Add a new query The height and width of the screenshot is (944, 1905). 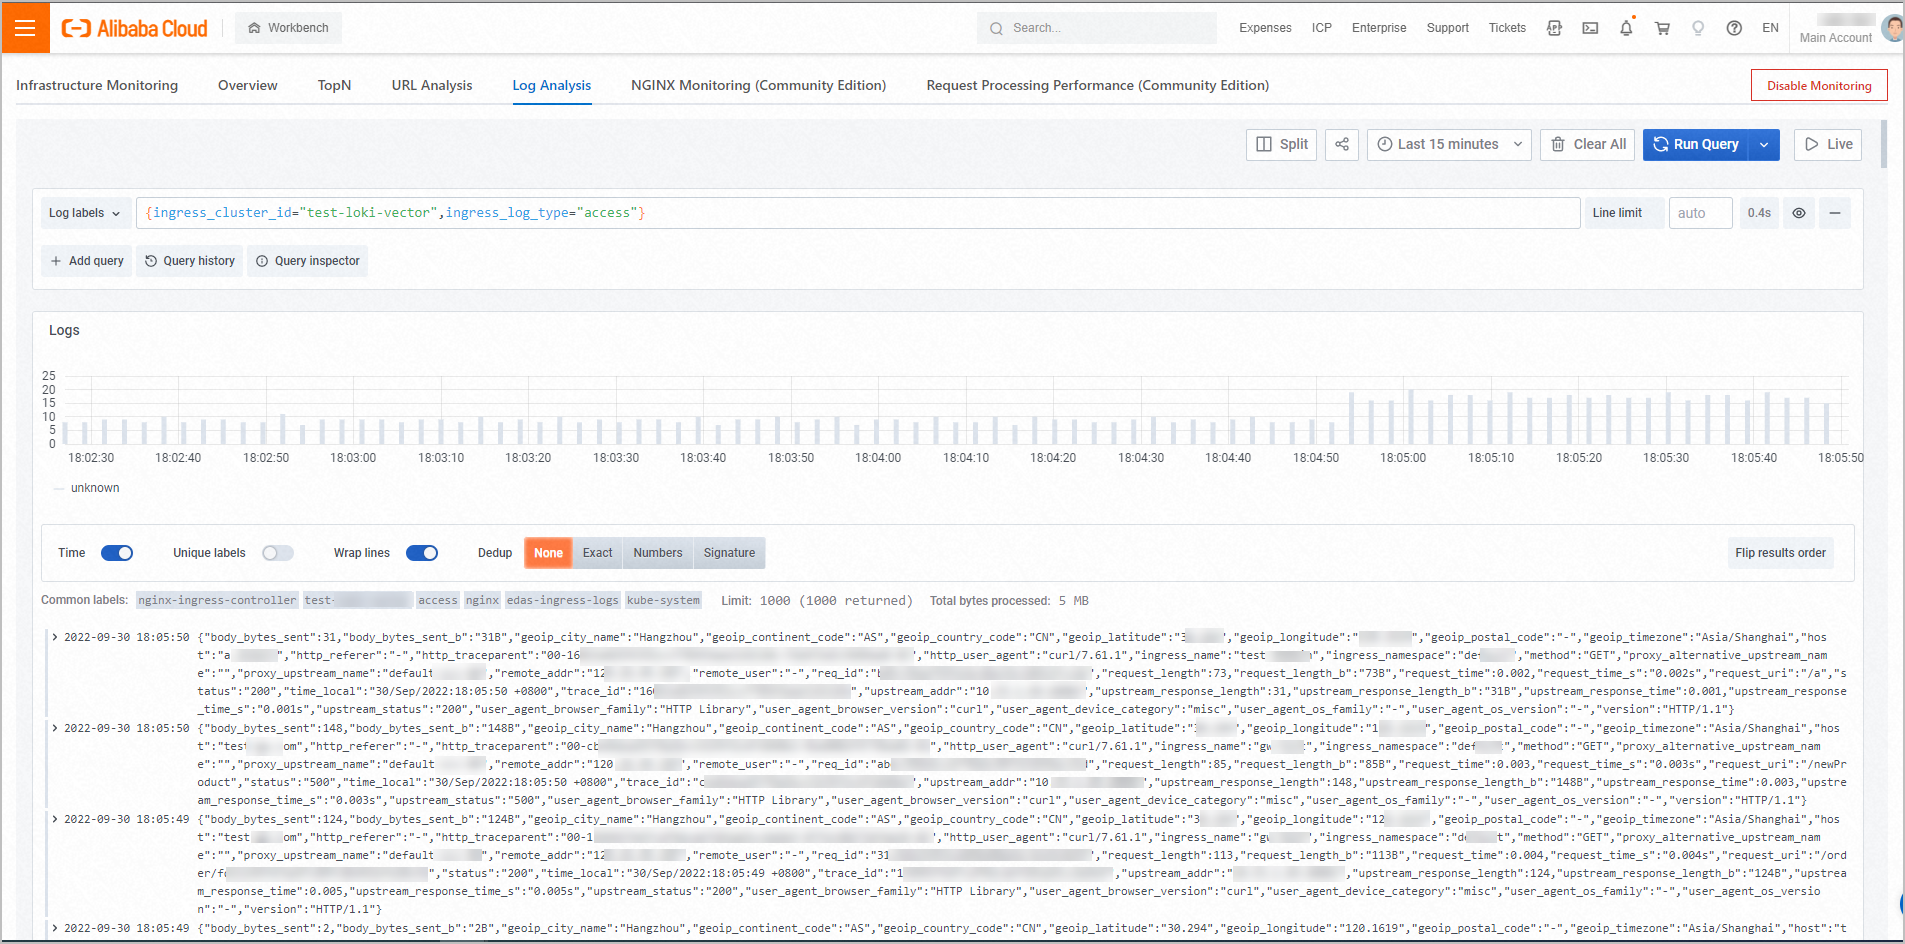pos(87,261)
